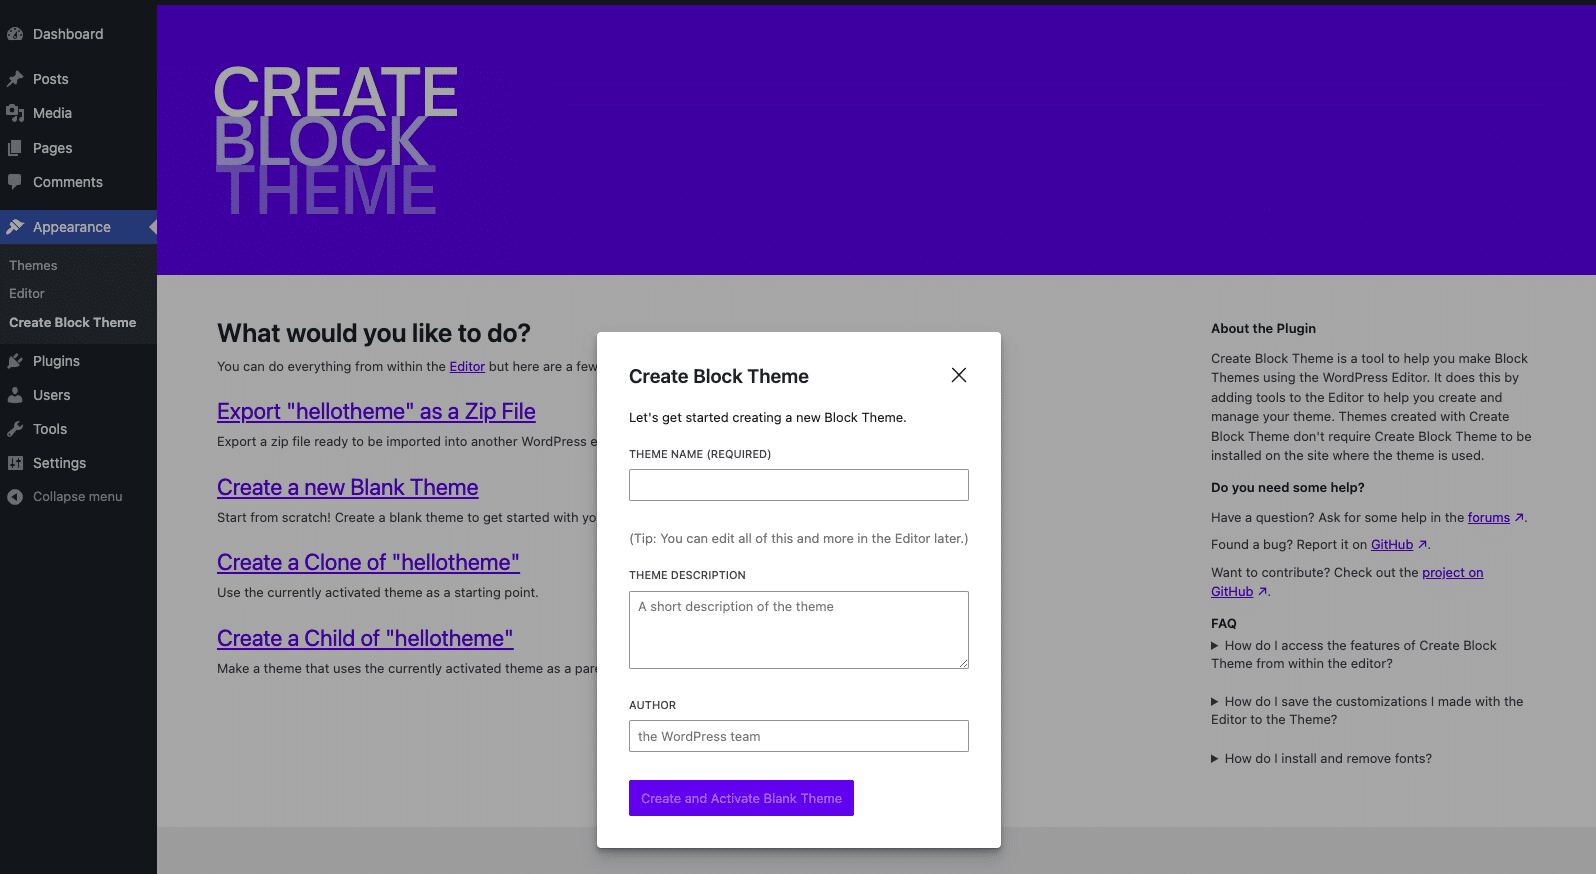The image size is (1596, 874).
Task: Follow the Editor link in intro text
Action: 467,367
